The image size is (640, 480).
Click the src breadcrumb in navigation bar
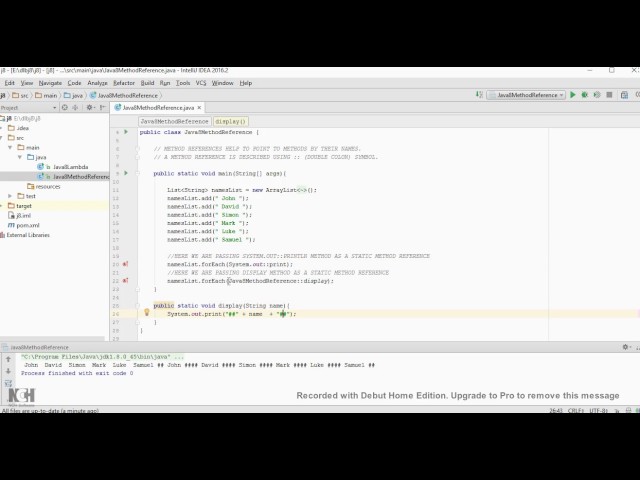pos(20,96)
